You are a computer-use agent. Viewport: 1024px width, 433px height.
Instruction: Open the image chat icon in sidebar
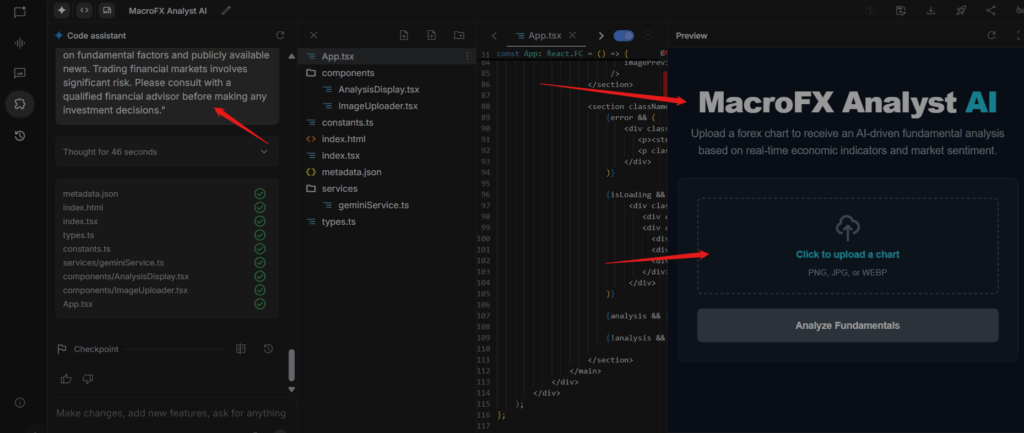20,73
